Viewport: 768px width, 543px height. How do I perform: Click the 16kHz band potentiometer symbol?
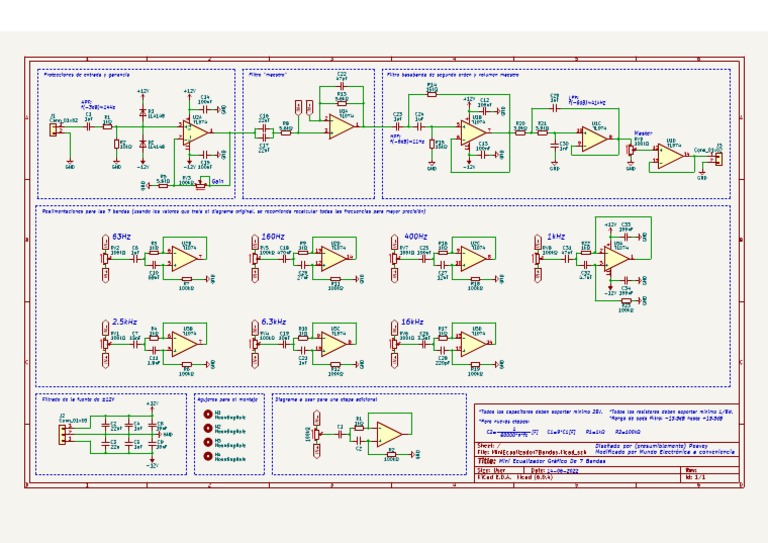pos(394,343)
